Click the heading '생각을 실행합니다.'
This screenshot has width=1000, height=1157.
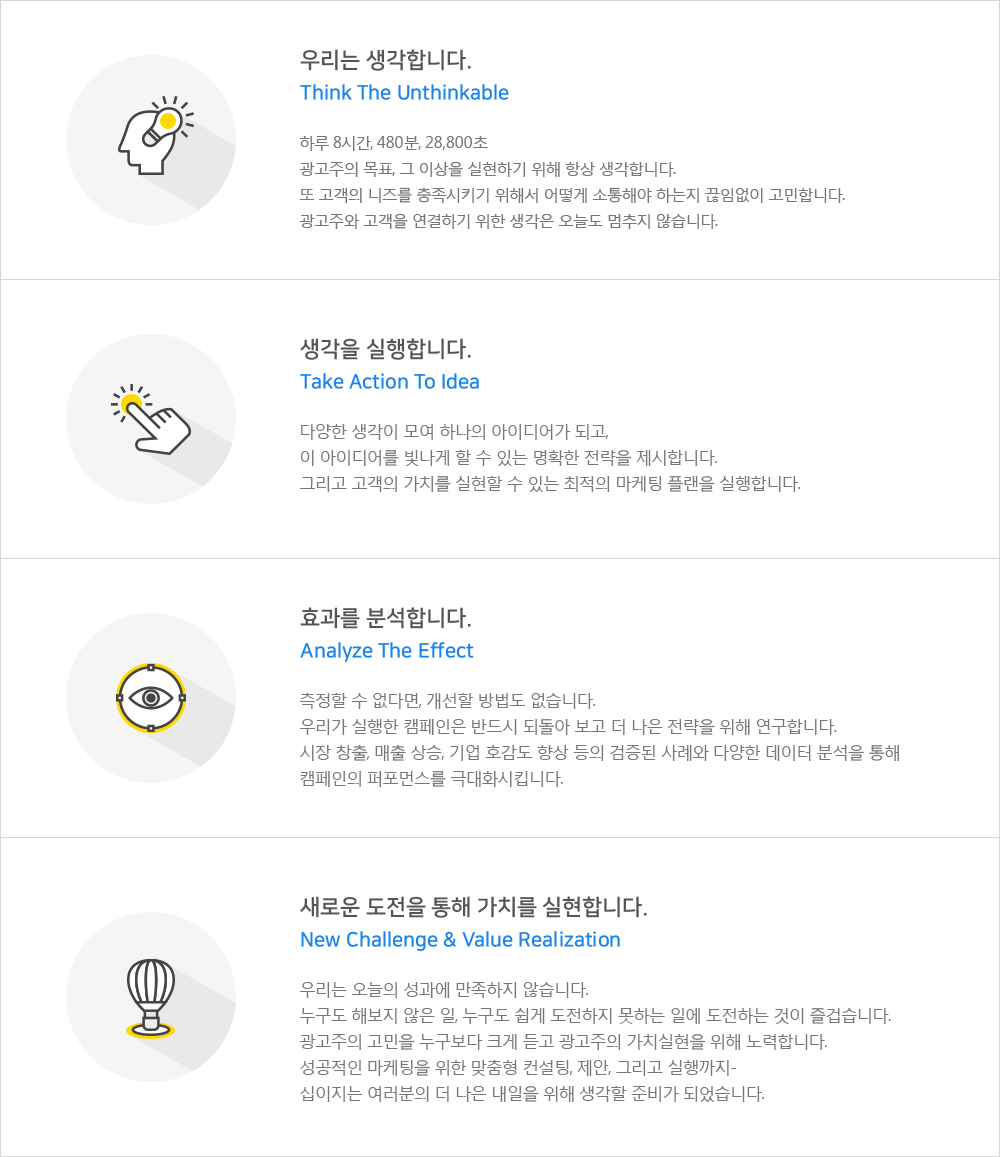pos(385,349)
